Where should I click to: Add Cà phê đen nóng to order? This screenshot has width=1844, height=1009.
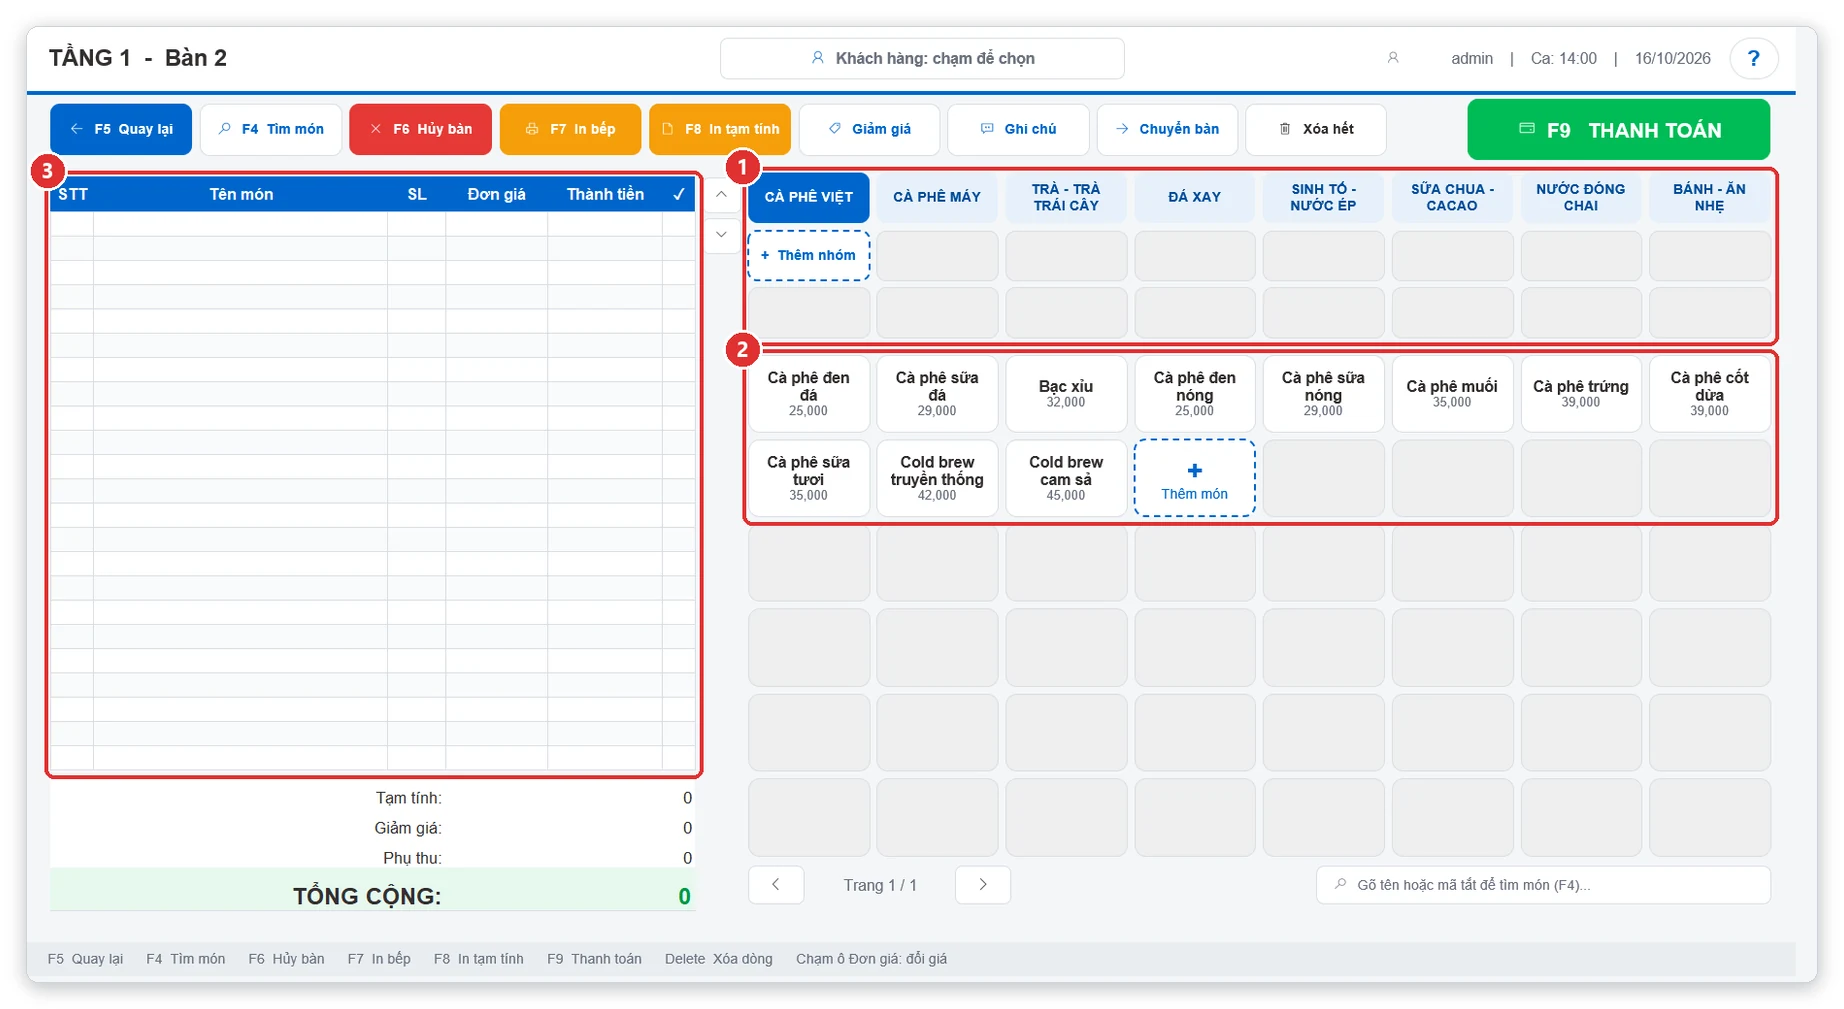pos(1195,393)
